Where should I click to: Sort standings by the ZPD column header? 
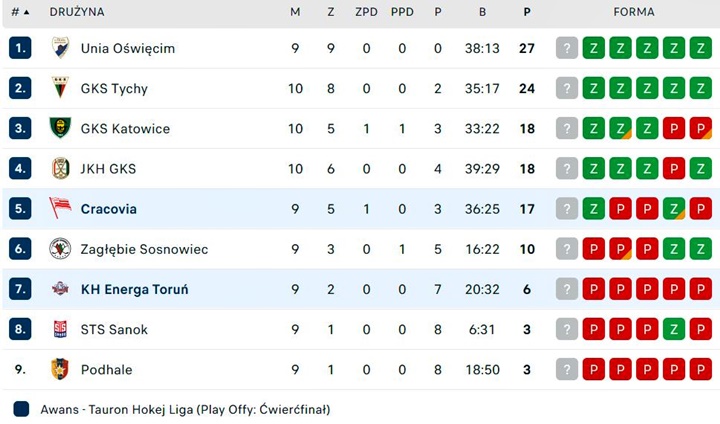(366, 12)
